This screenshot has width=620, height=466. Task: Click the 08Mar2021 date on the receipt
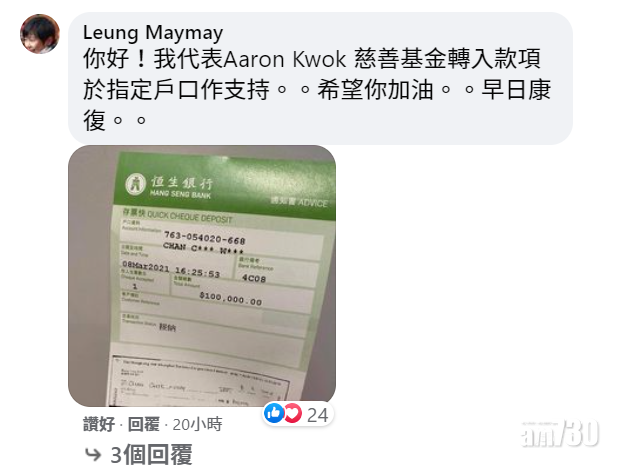[x=146, y=266]
